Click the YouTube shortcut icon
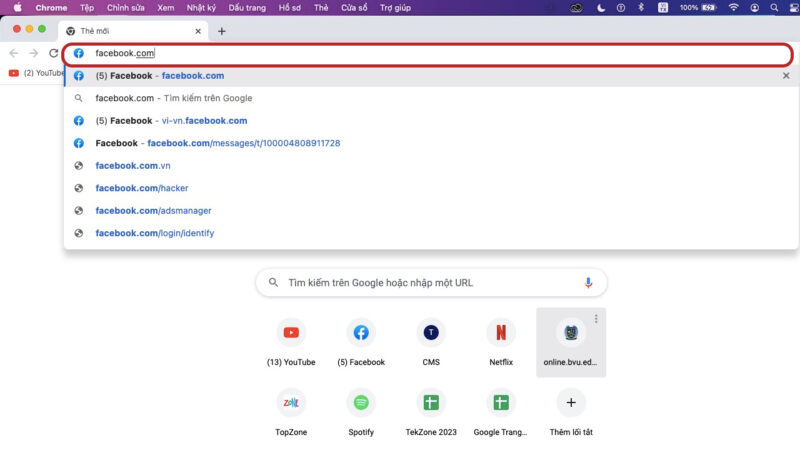800x450 pixels. (291, 333)
